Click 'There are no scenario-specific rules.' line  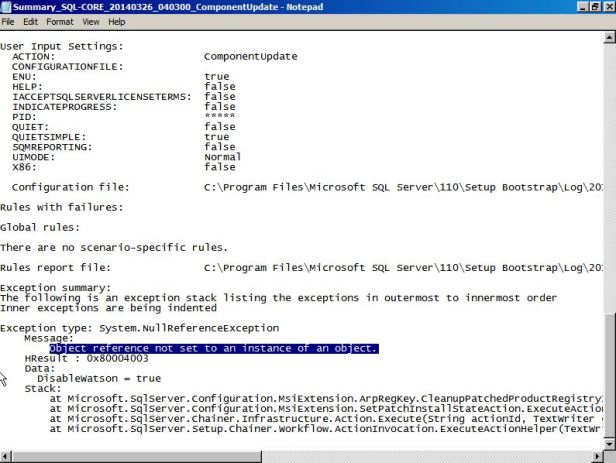pyautogui.click(x=114, y=247)
